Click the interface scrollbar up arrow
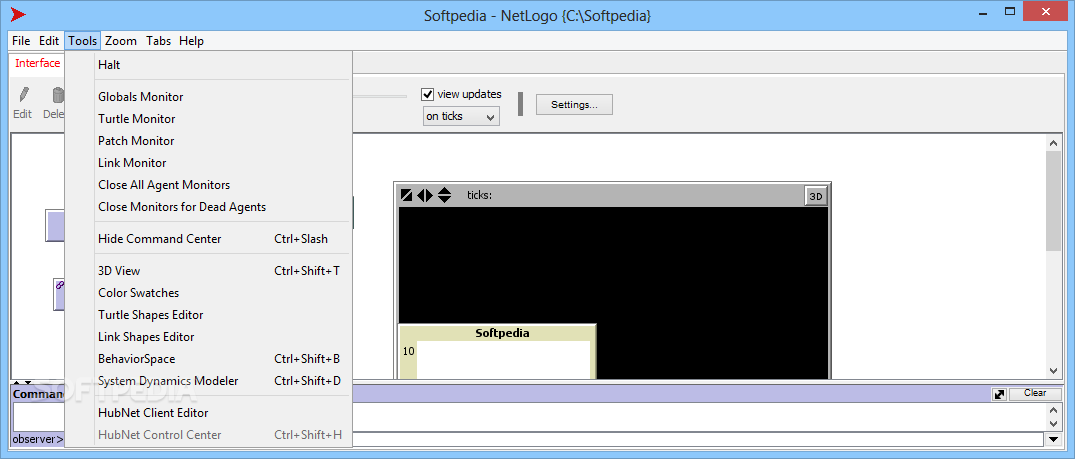The height and width of the screenshot is (459, 1075). (1053, 143)
